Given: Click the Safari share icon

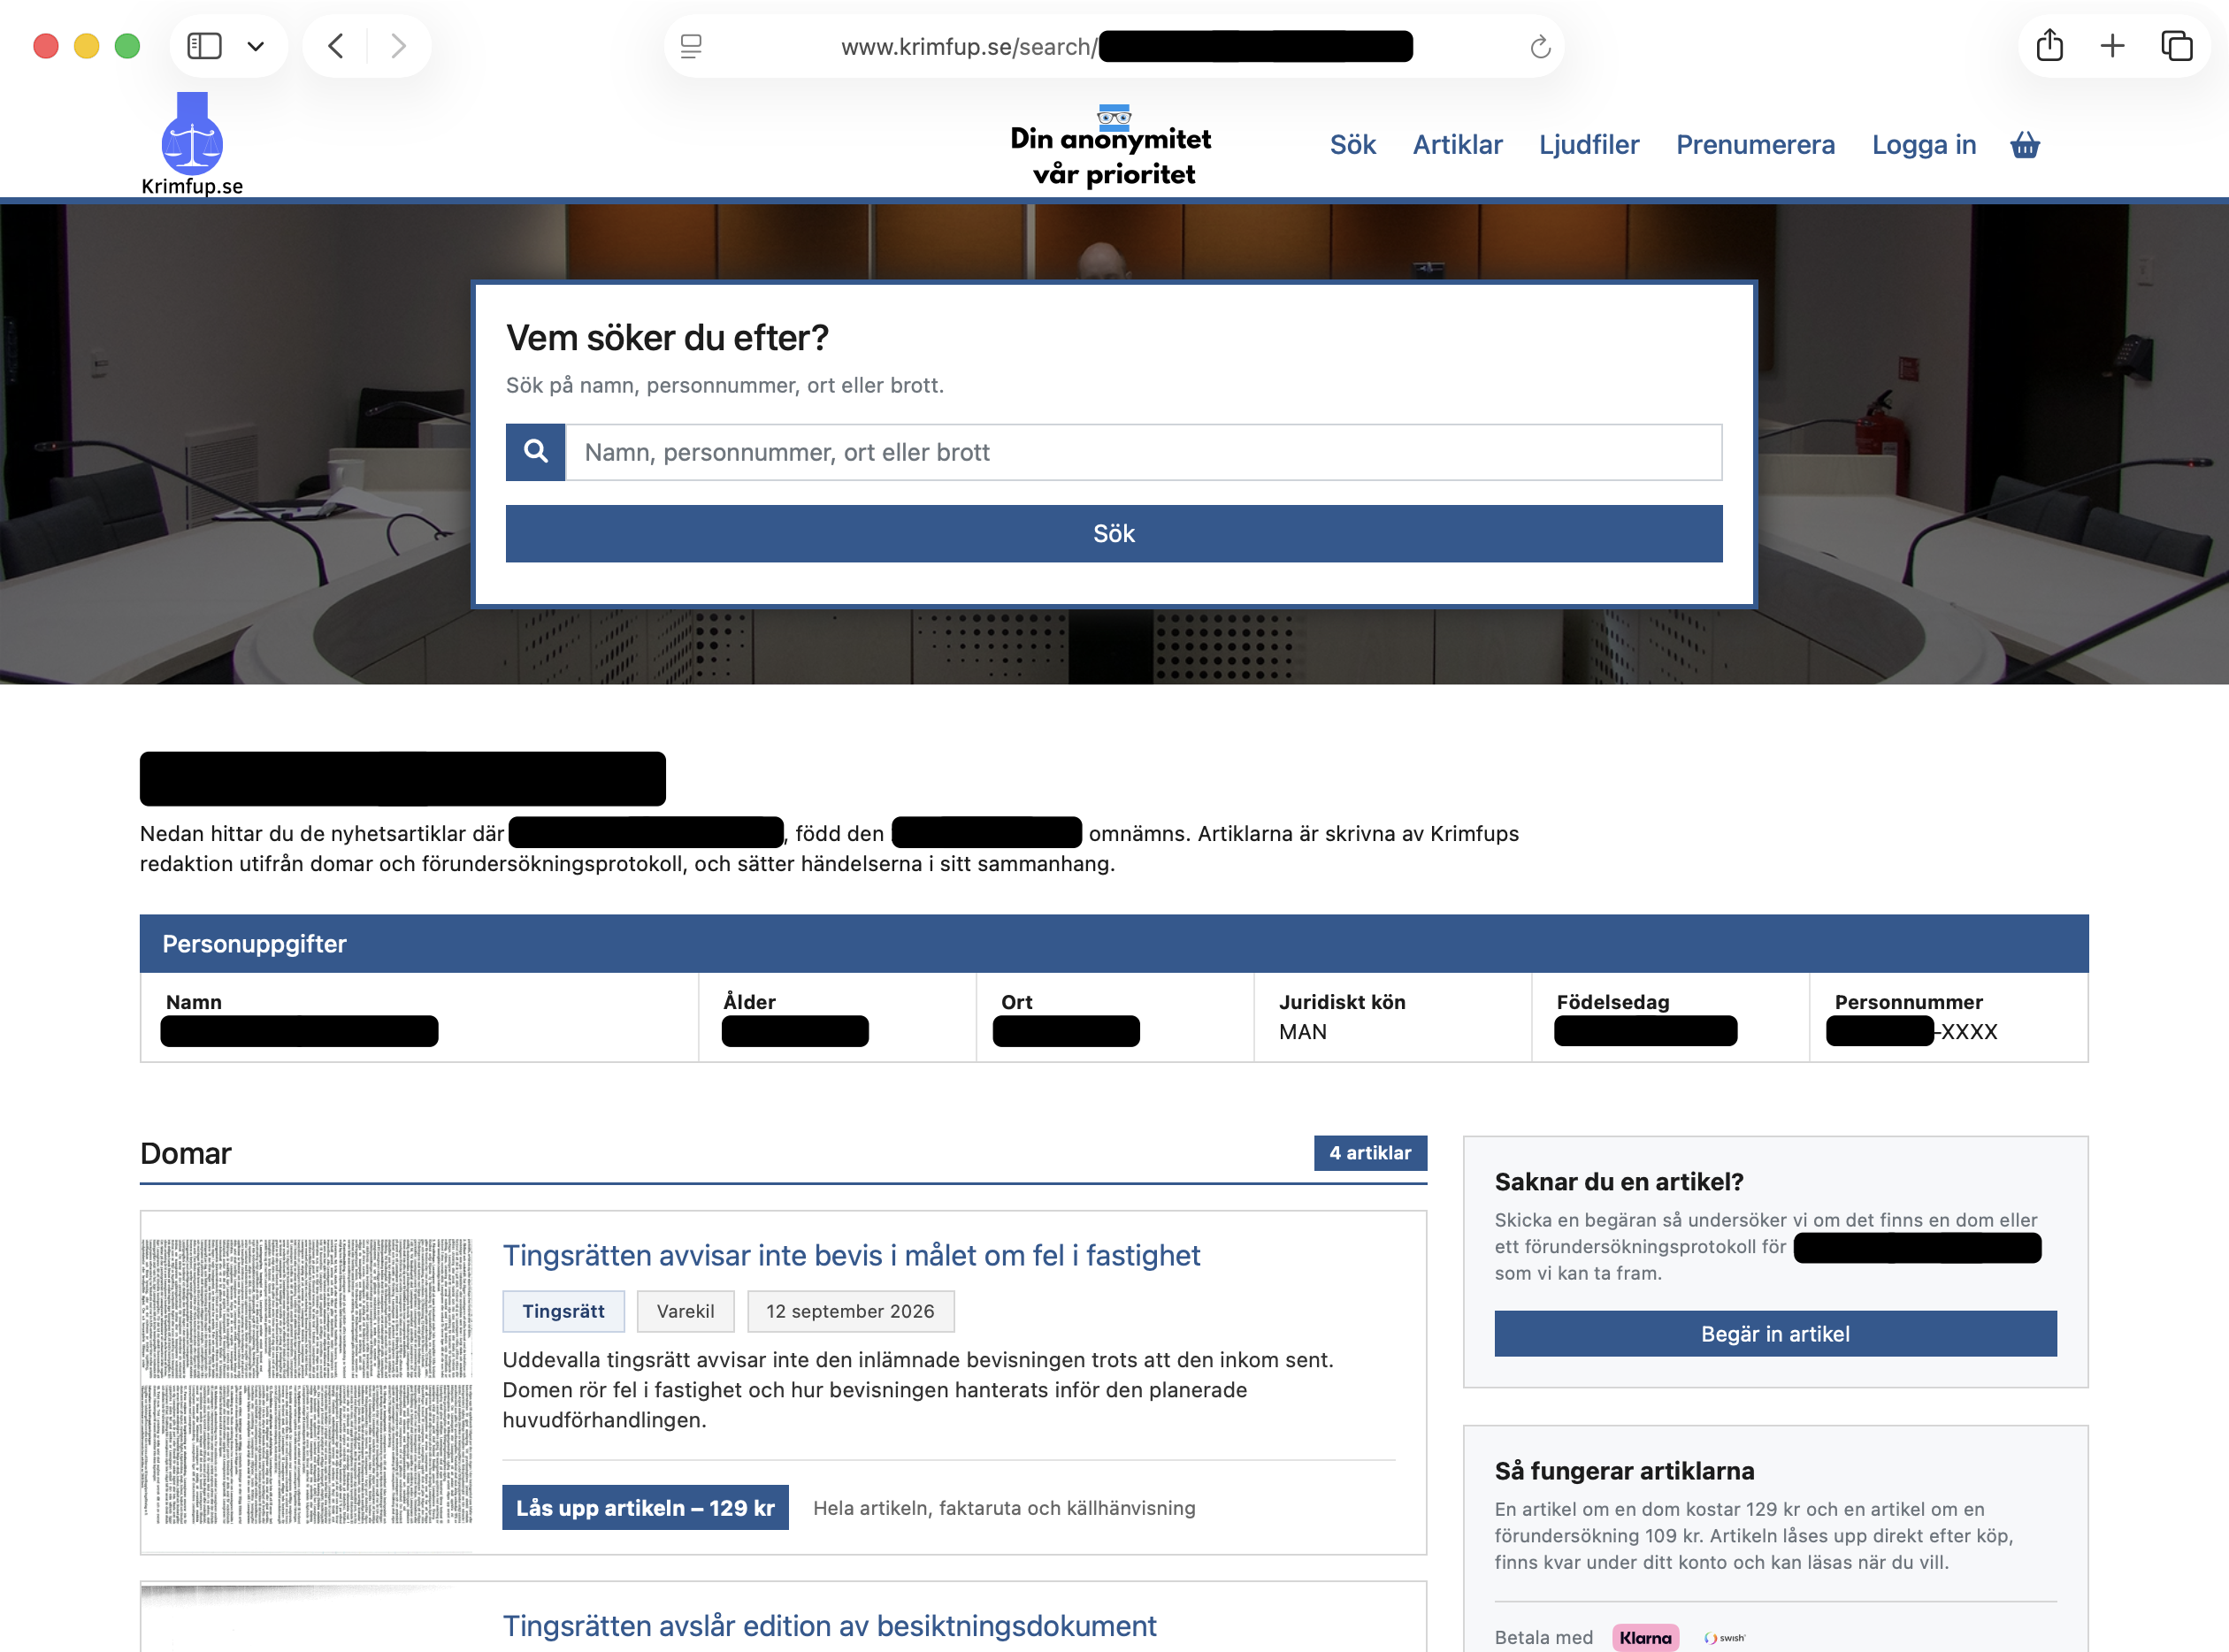Looking at the screenshot, I should click(x=2049, y=45).
